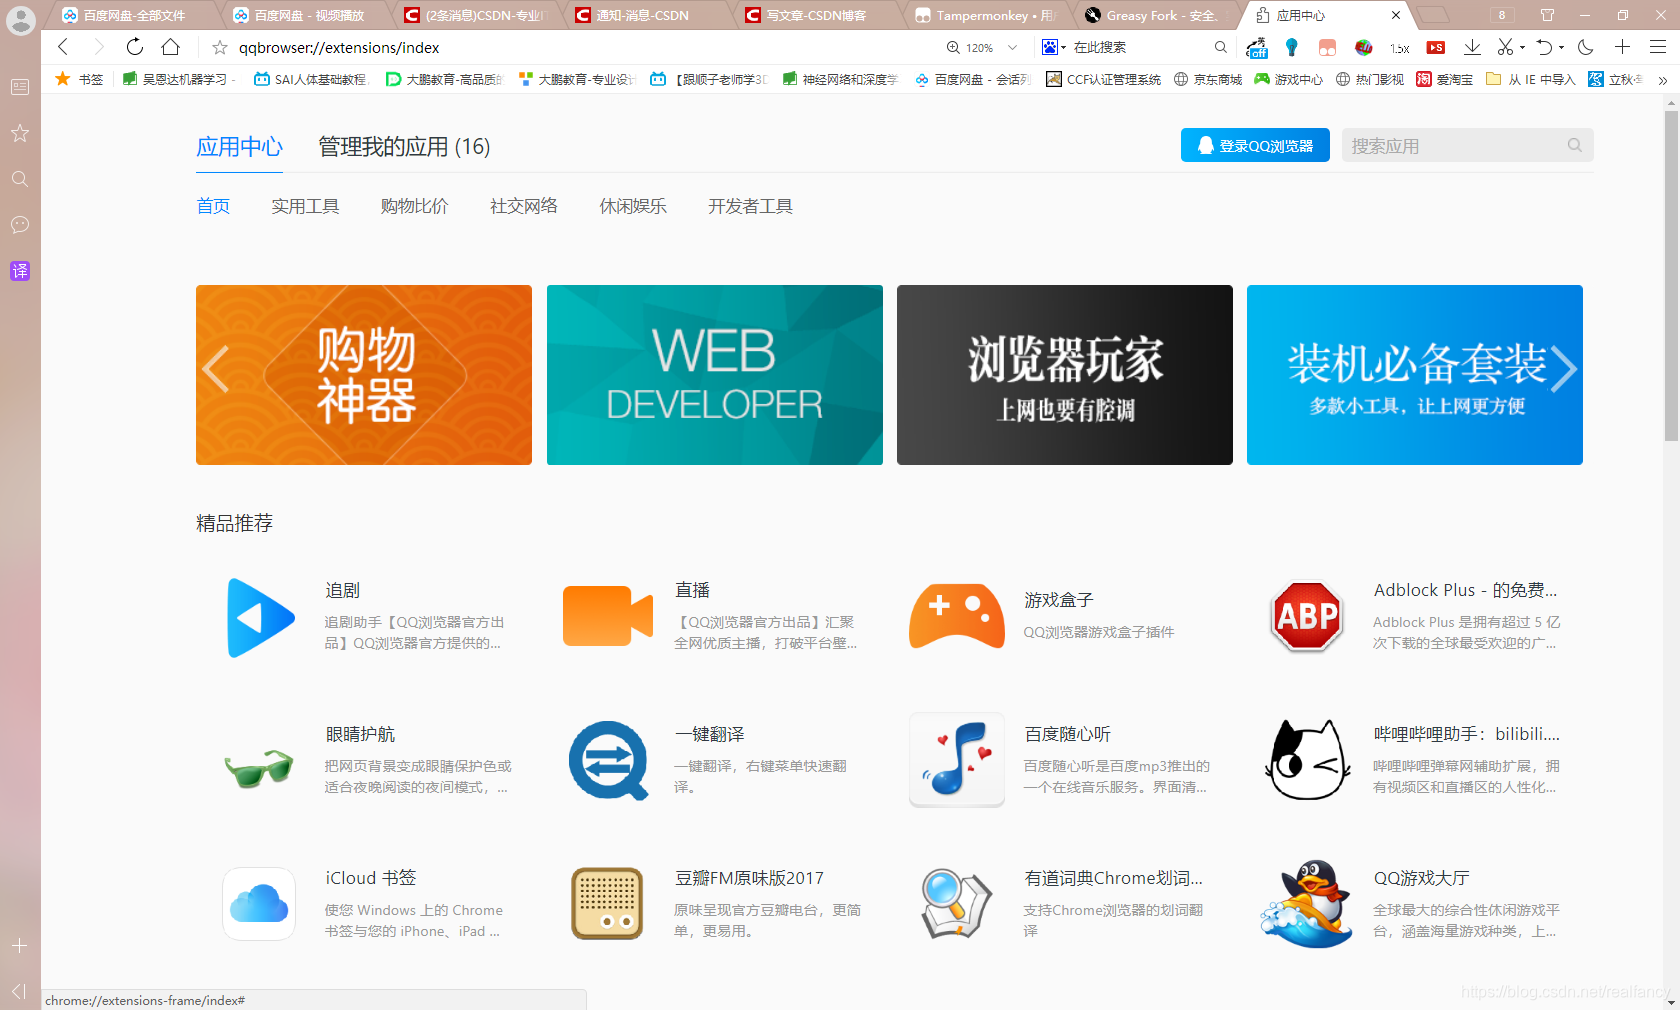1680x1010 pixels.
Task: Open the 京东商城 bookmark
Action: [x=1208, y=80]
